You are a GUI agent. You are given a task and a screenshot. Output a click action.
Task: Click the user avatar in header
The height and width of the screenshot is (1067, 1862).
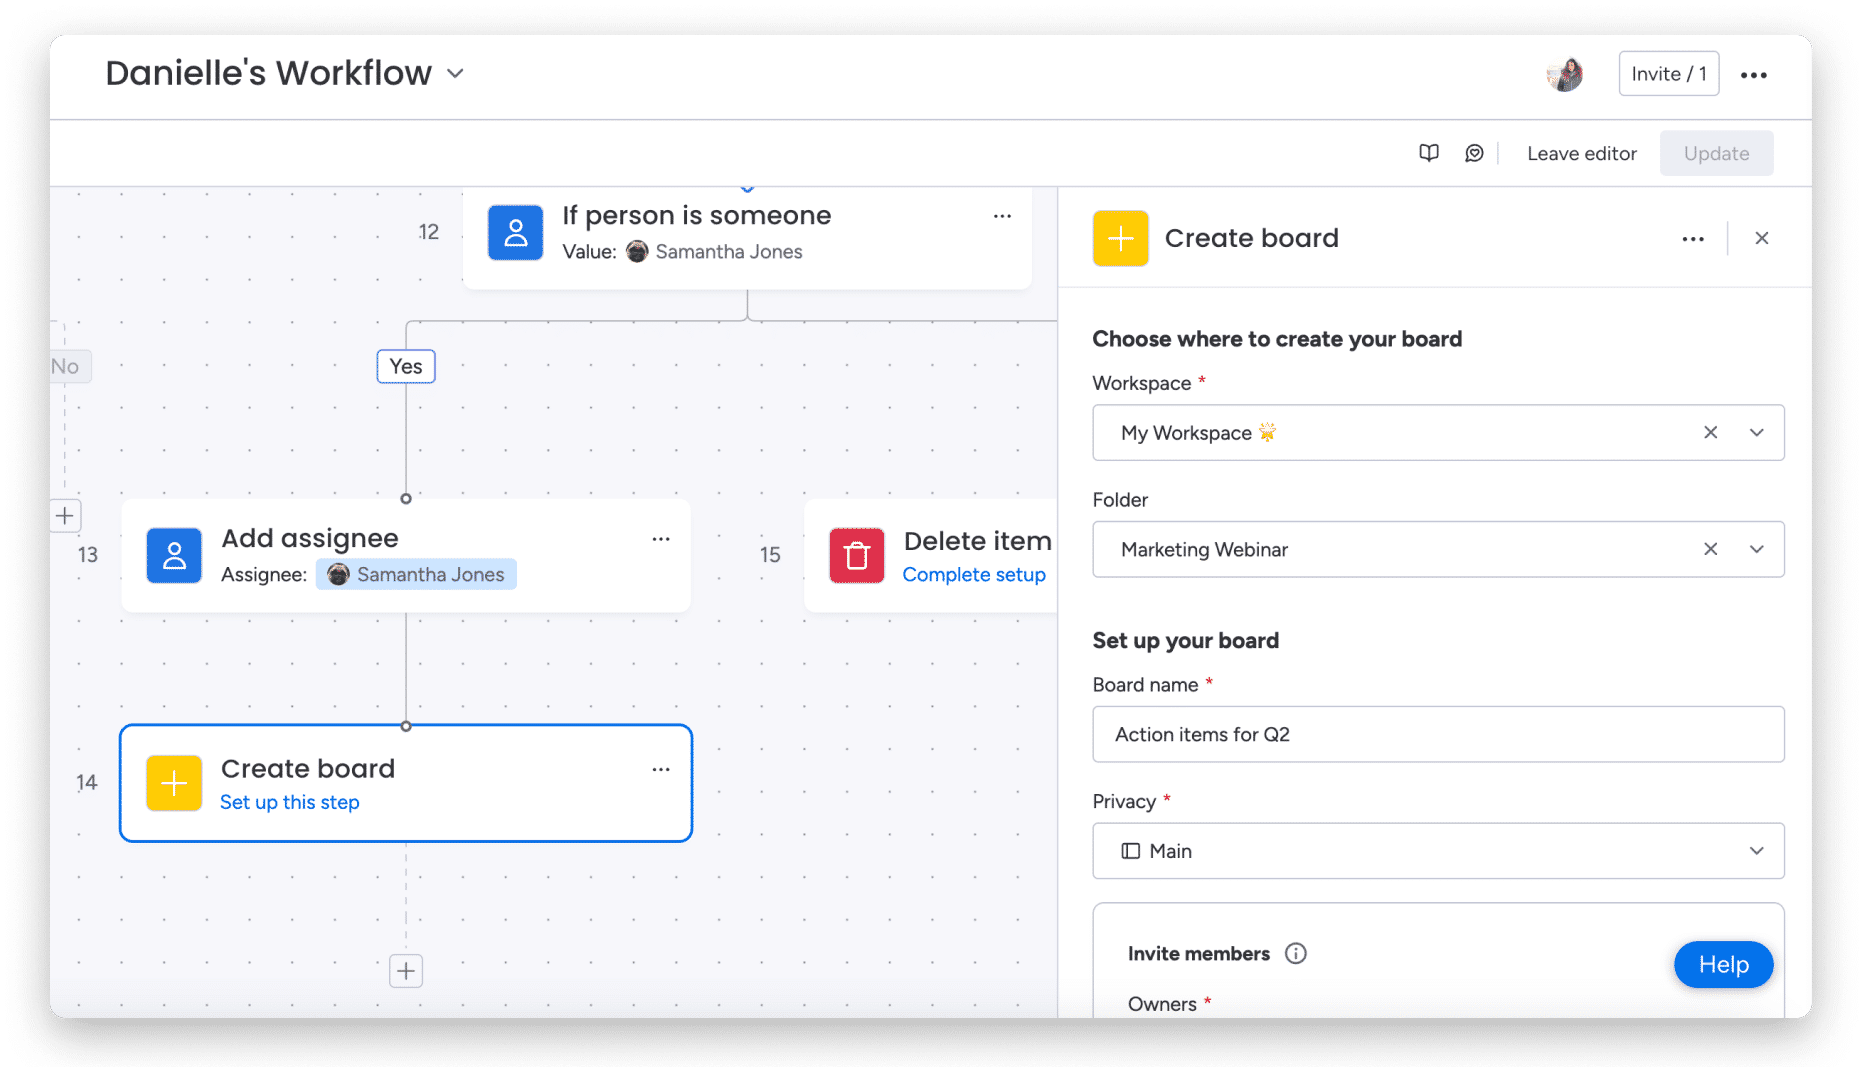1565,74
